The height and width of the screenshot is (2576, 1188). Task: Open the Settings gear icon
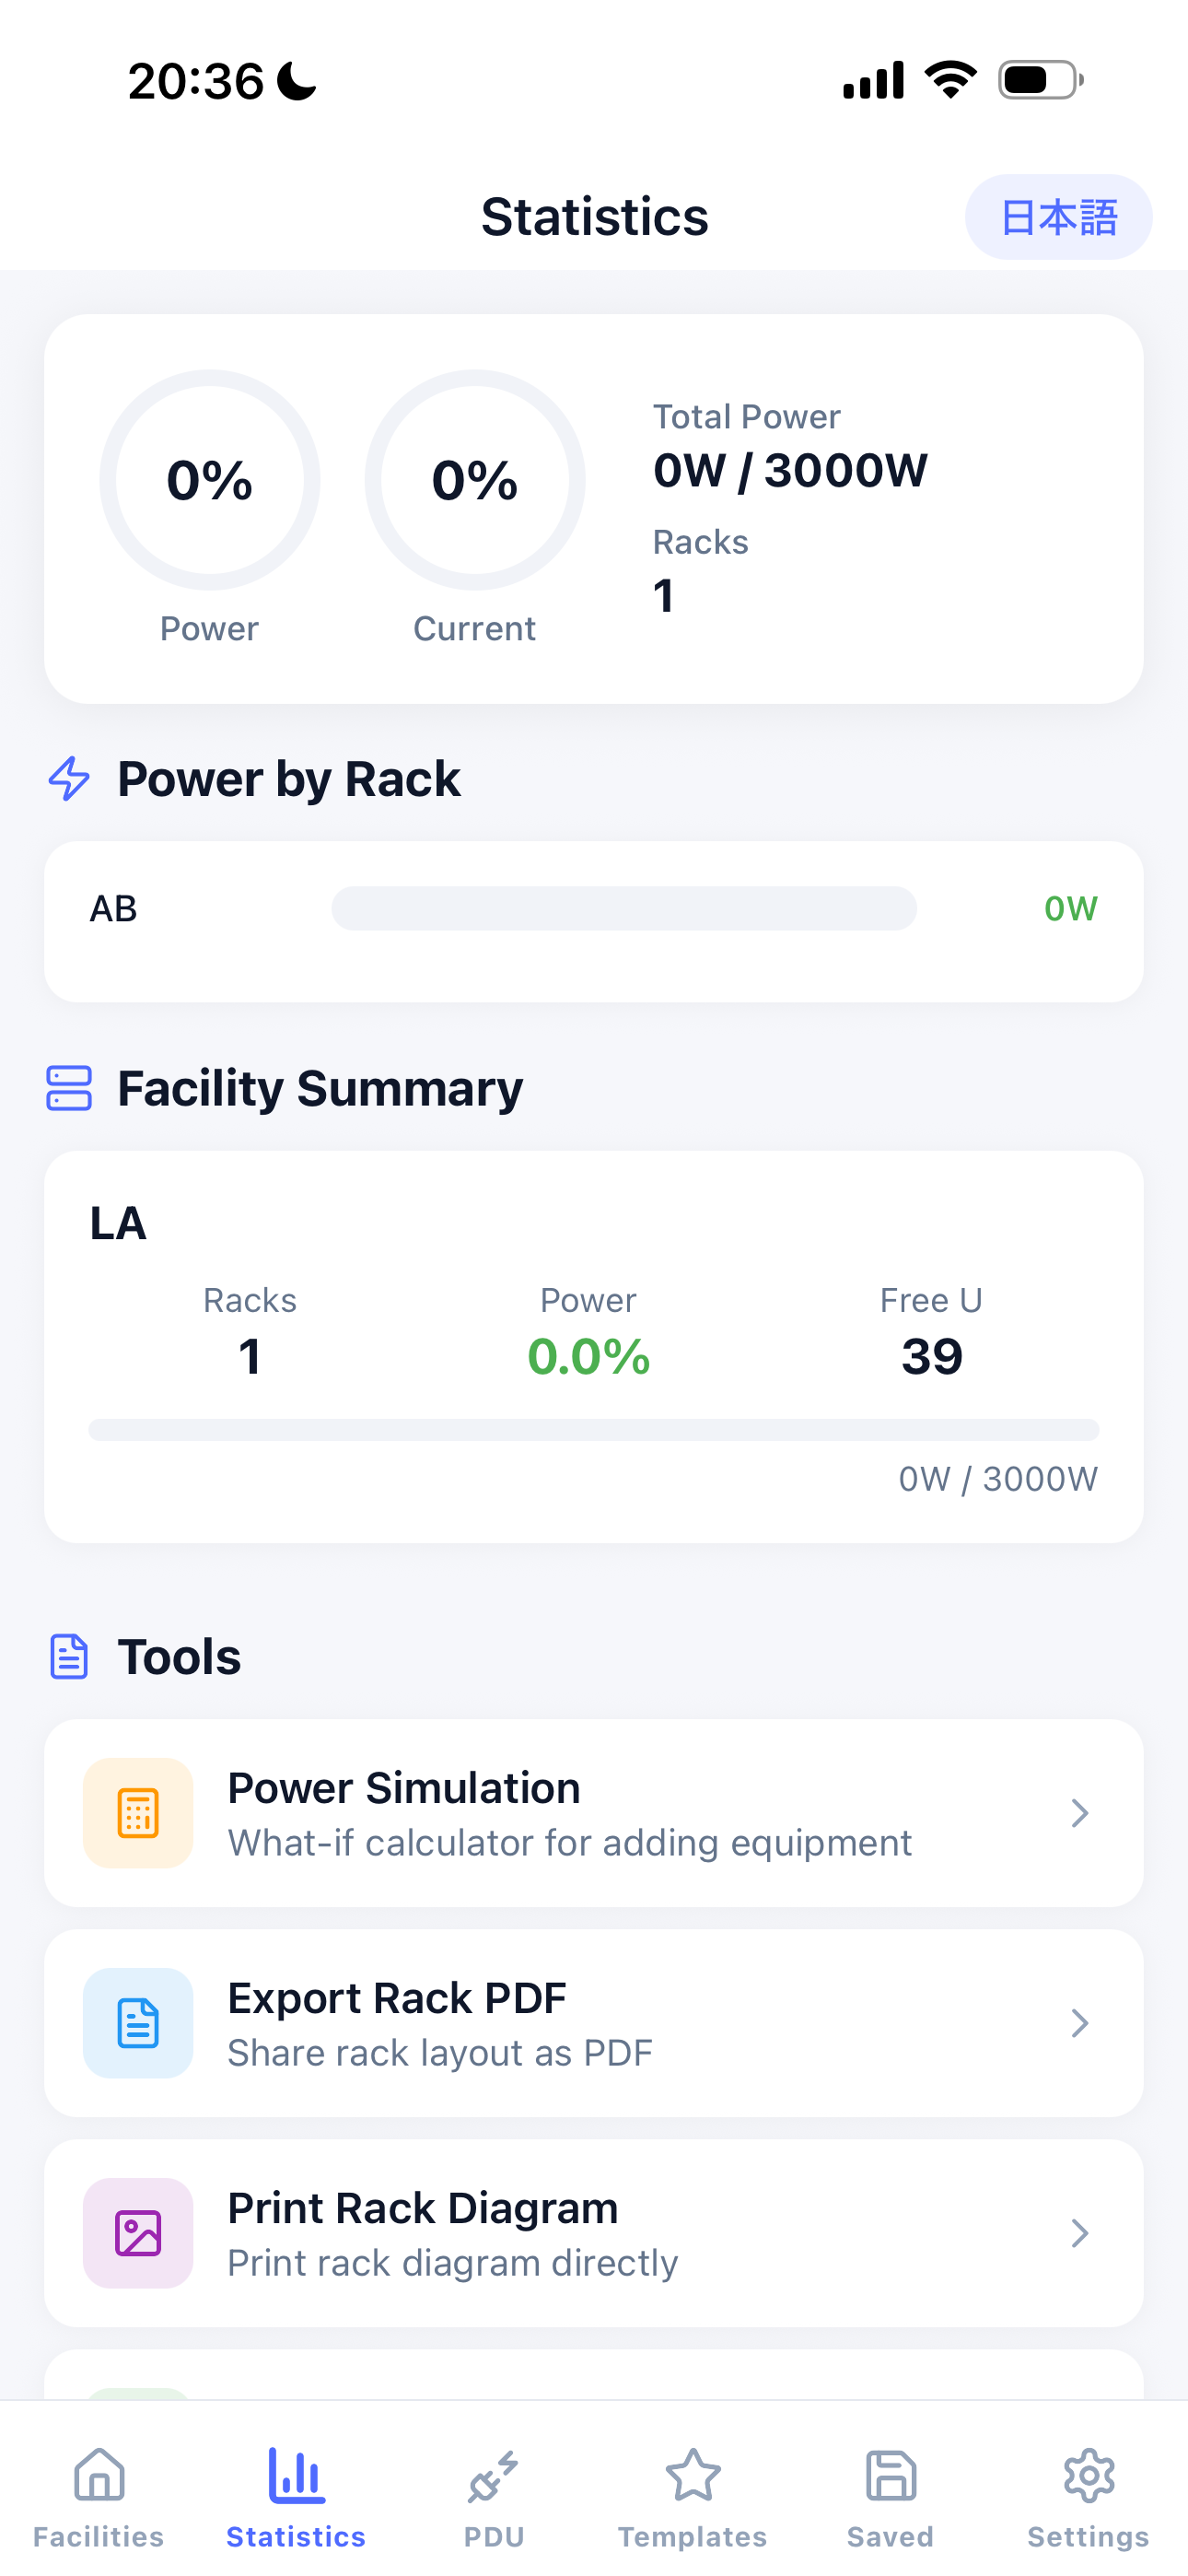tap(1088, 2476)
